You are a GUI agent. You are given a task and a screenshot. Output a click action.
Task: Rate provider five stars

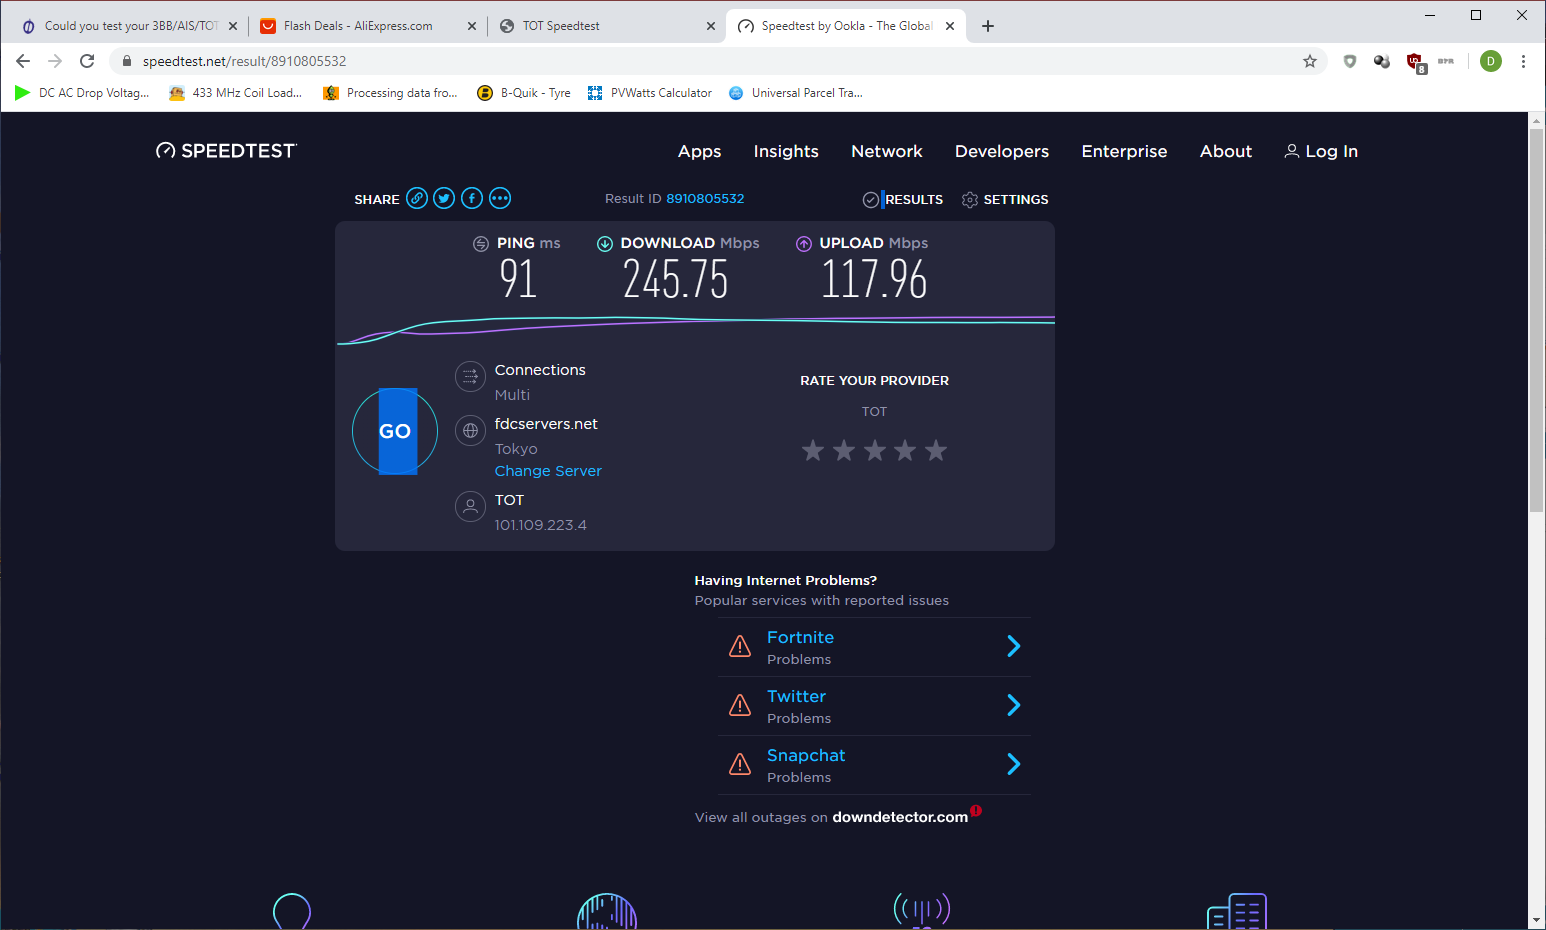936,450
